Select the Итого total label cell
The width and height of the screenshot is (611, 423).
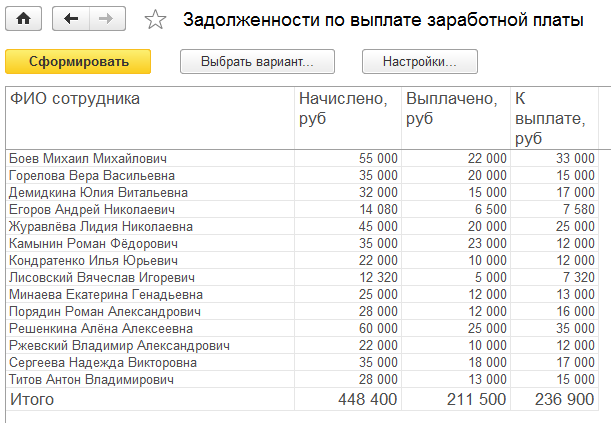[x=150, y=399]
